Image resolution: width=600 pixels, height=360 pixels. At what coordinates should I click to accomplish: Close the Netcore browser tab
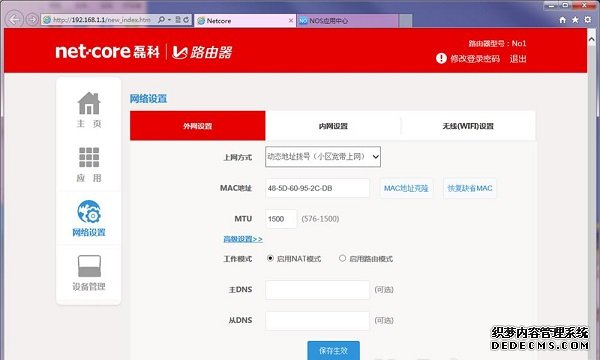(291, 20)
